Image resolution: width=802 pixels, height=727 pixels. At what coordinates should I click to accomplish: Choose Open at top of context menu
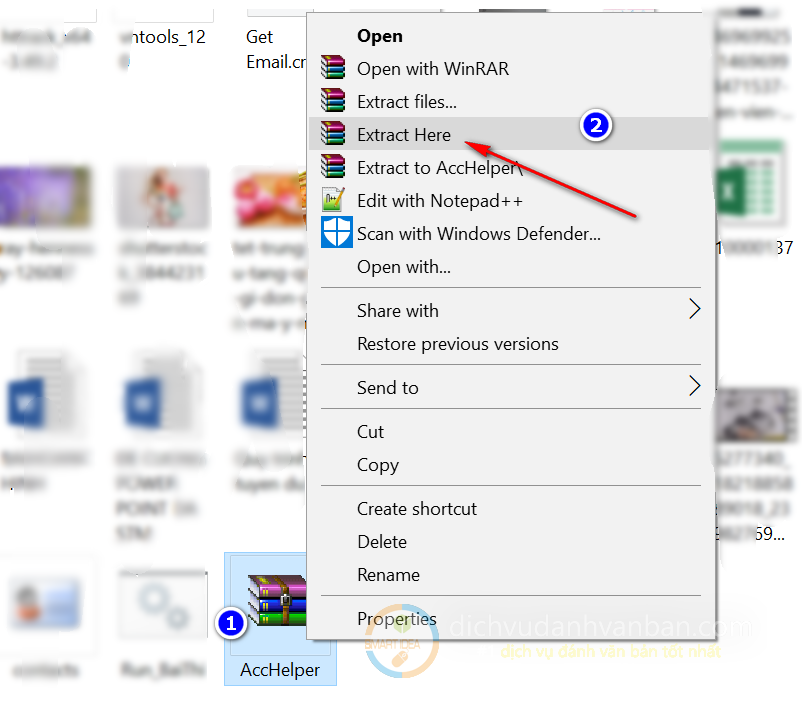pyautogui.click(x=380, y=36)
